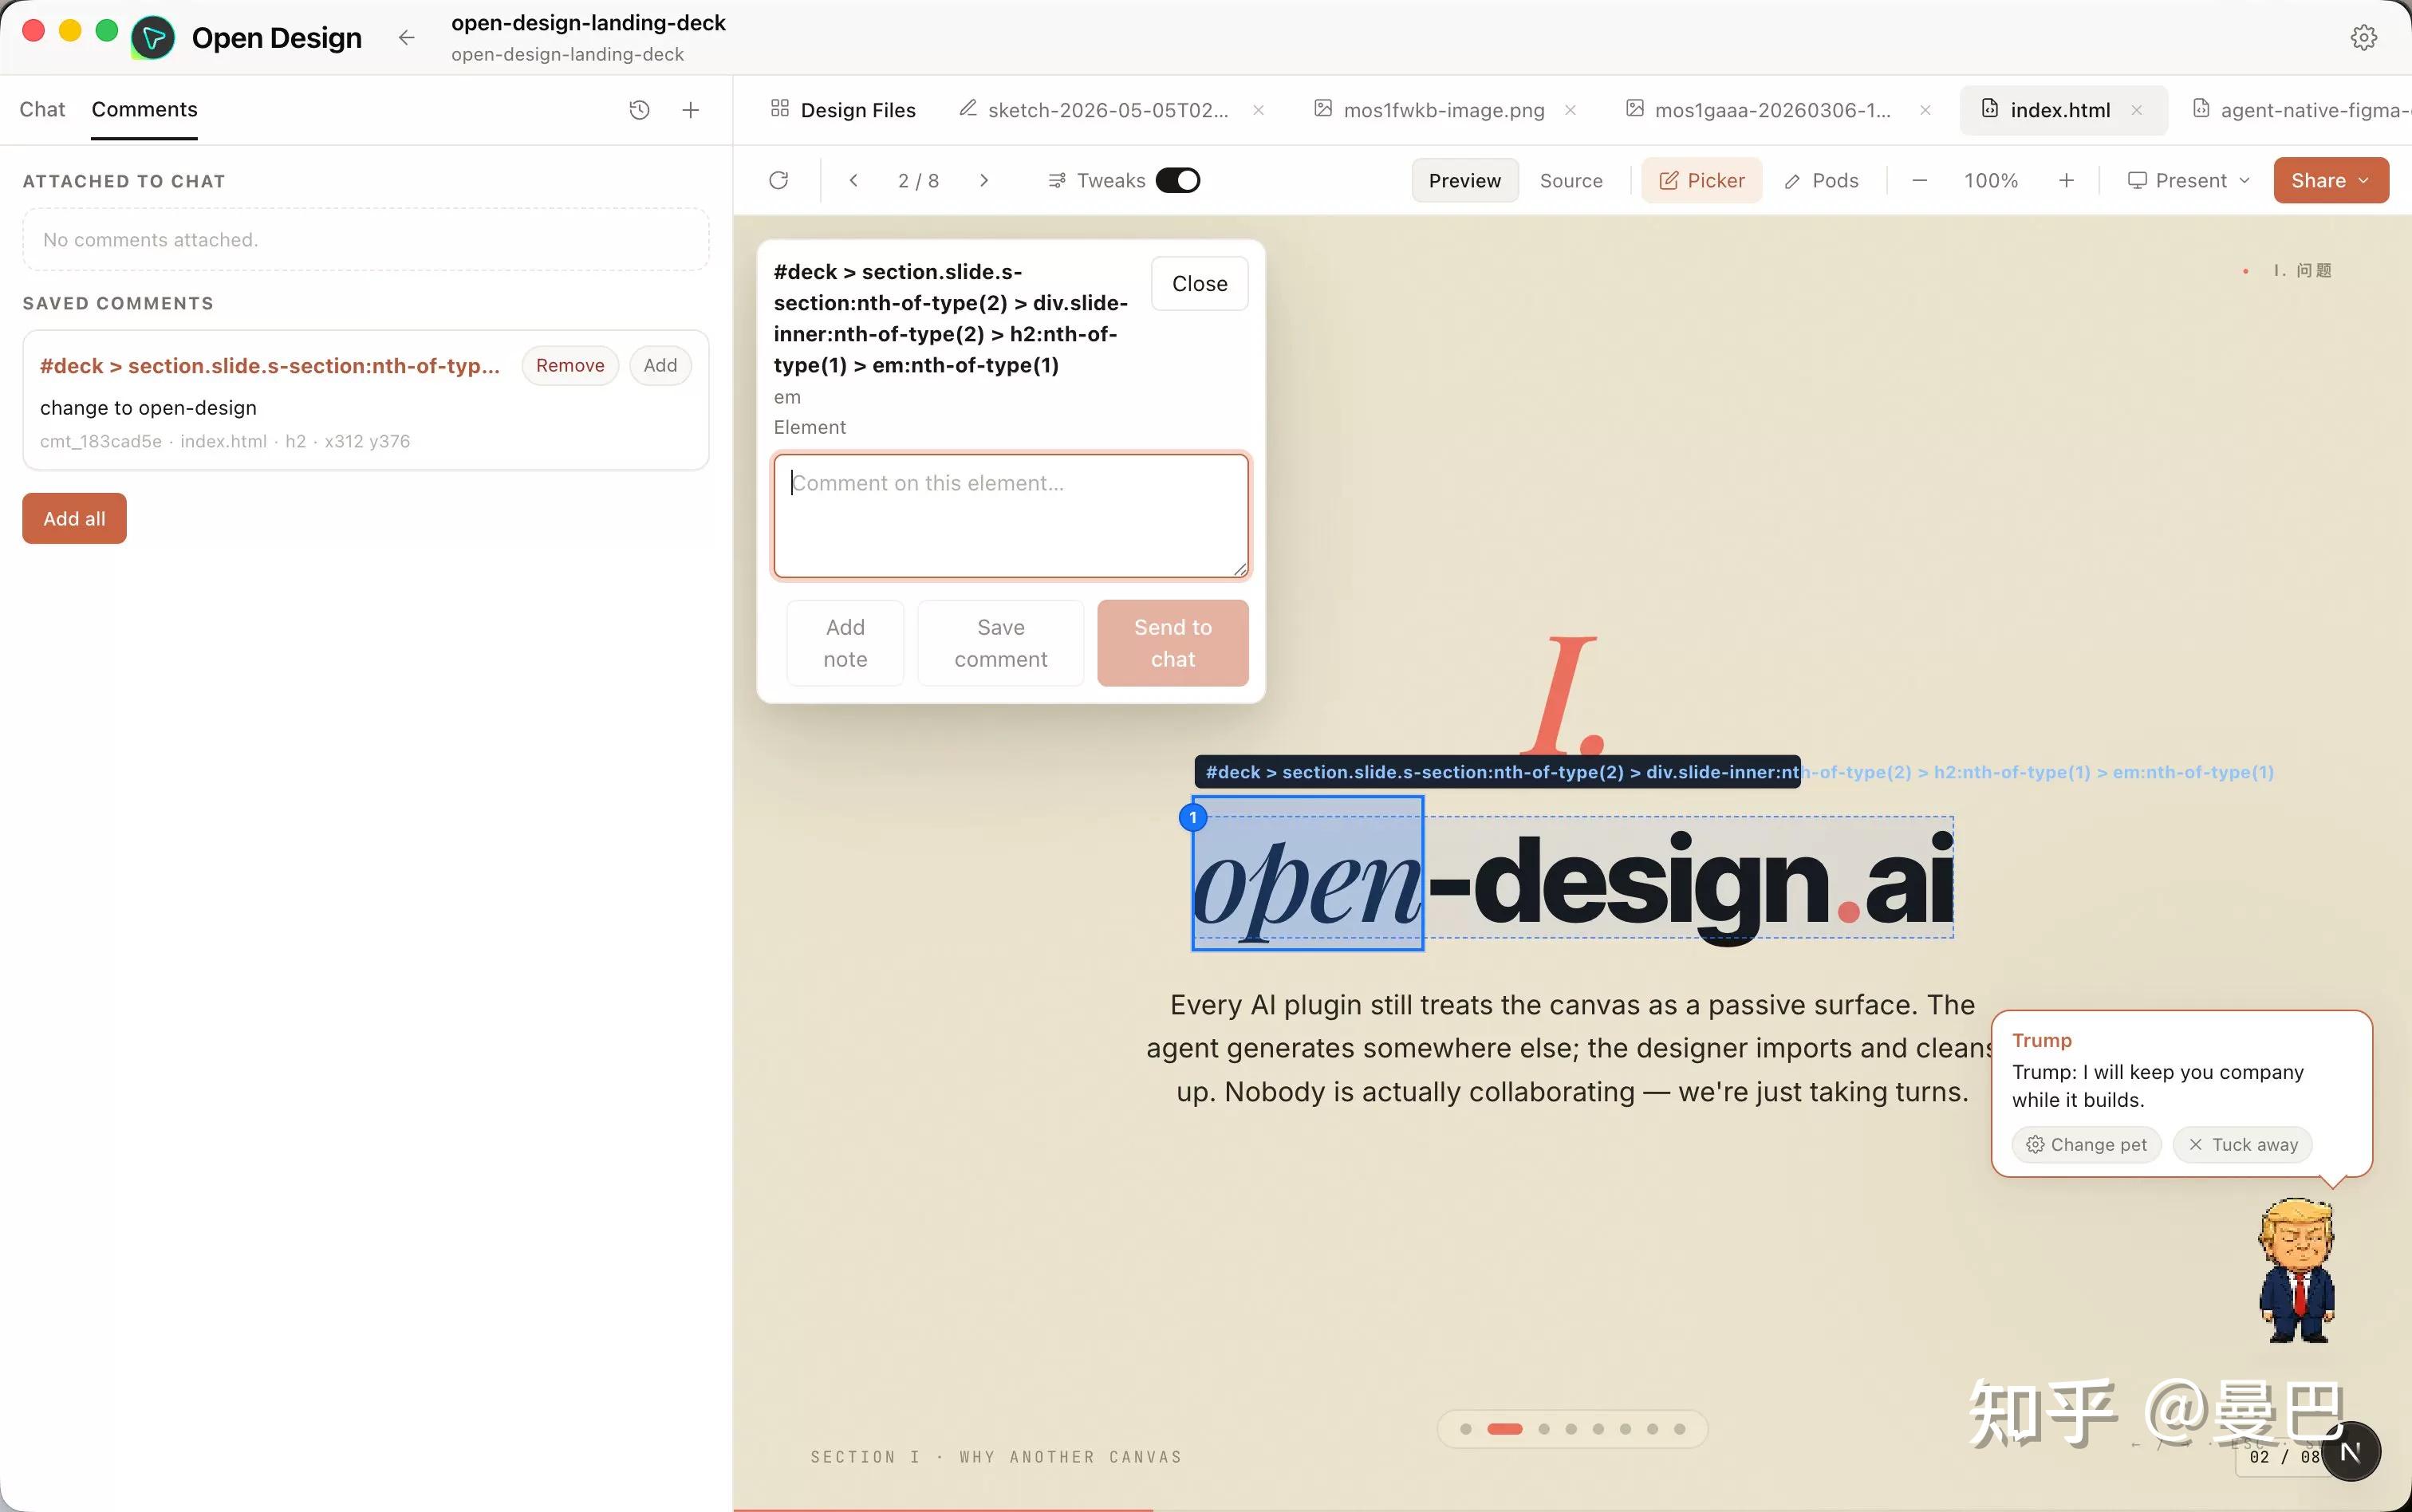Advance to the next slide arrow
The width and height of the screenshot is (2412, 1512).
[x=984, y=180]
